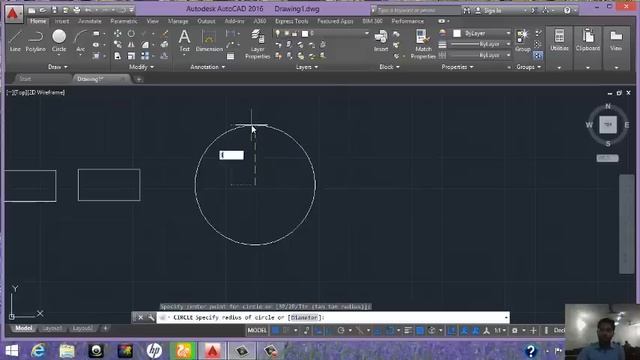640x360 pixels.
Task: Expand the Properties panel
Action: (457, 67)
